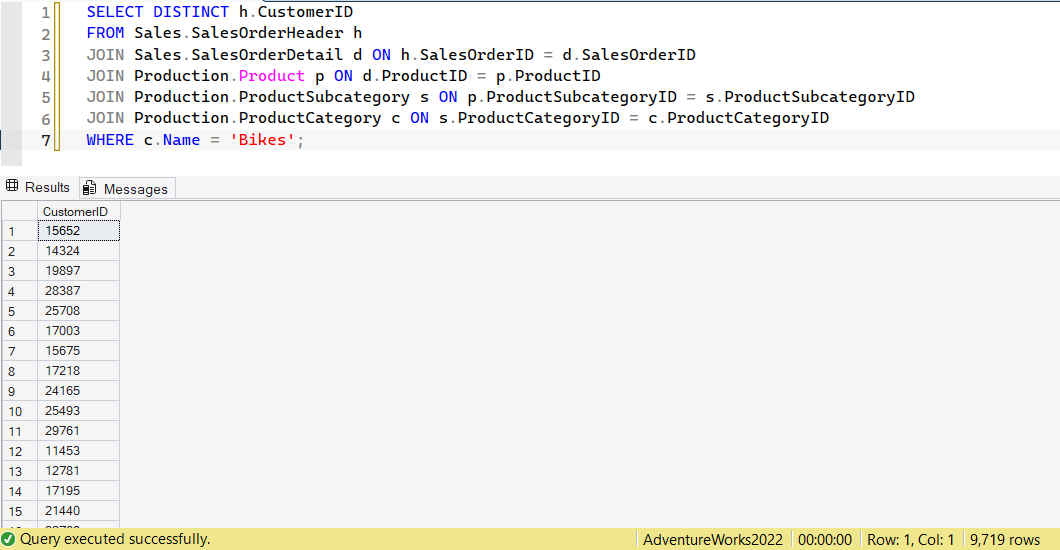
Task: Click the 'Bikes' string literal
Action: tap(262, 140)
